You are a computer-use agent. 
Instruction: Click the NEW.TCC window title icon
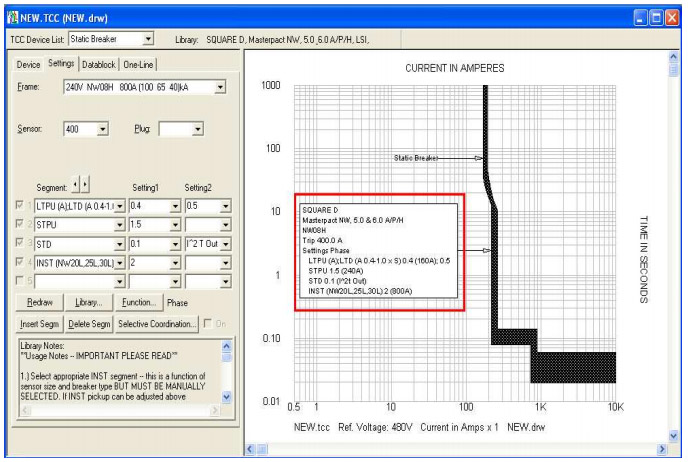point(13,18)
